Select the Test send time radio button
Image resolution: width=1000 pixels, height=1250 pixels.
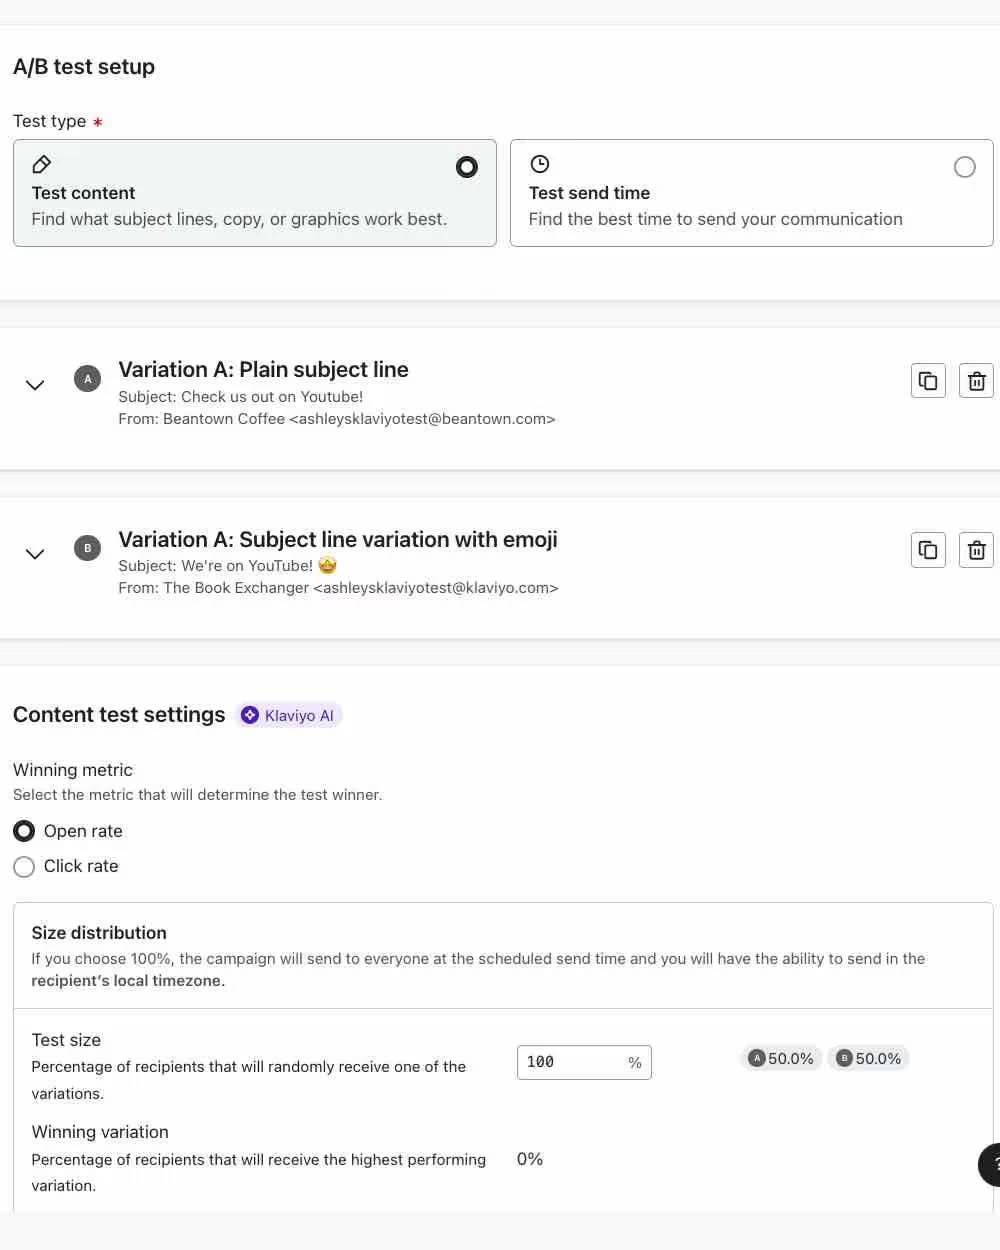pyautogui.click(x=964, y=167)
